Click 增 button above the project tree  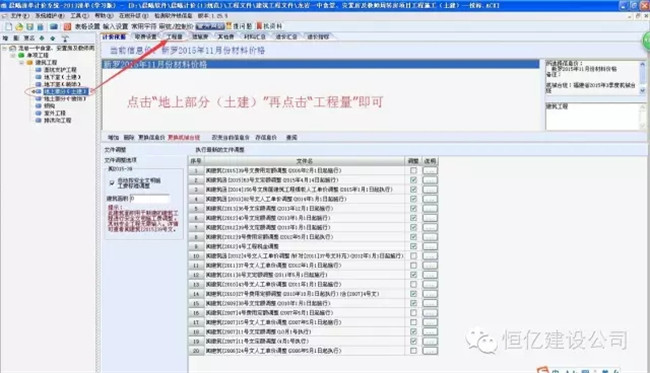(x=5, y=38)
